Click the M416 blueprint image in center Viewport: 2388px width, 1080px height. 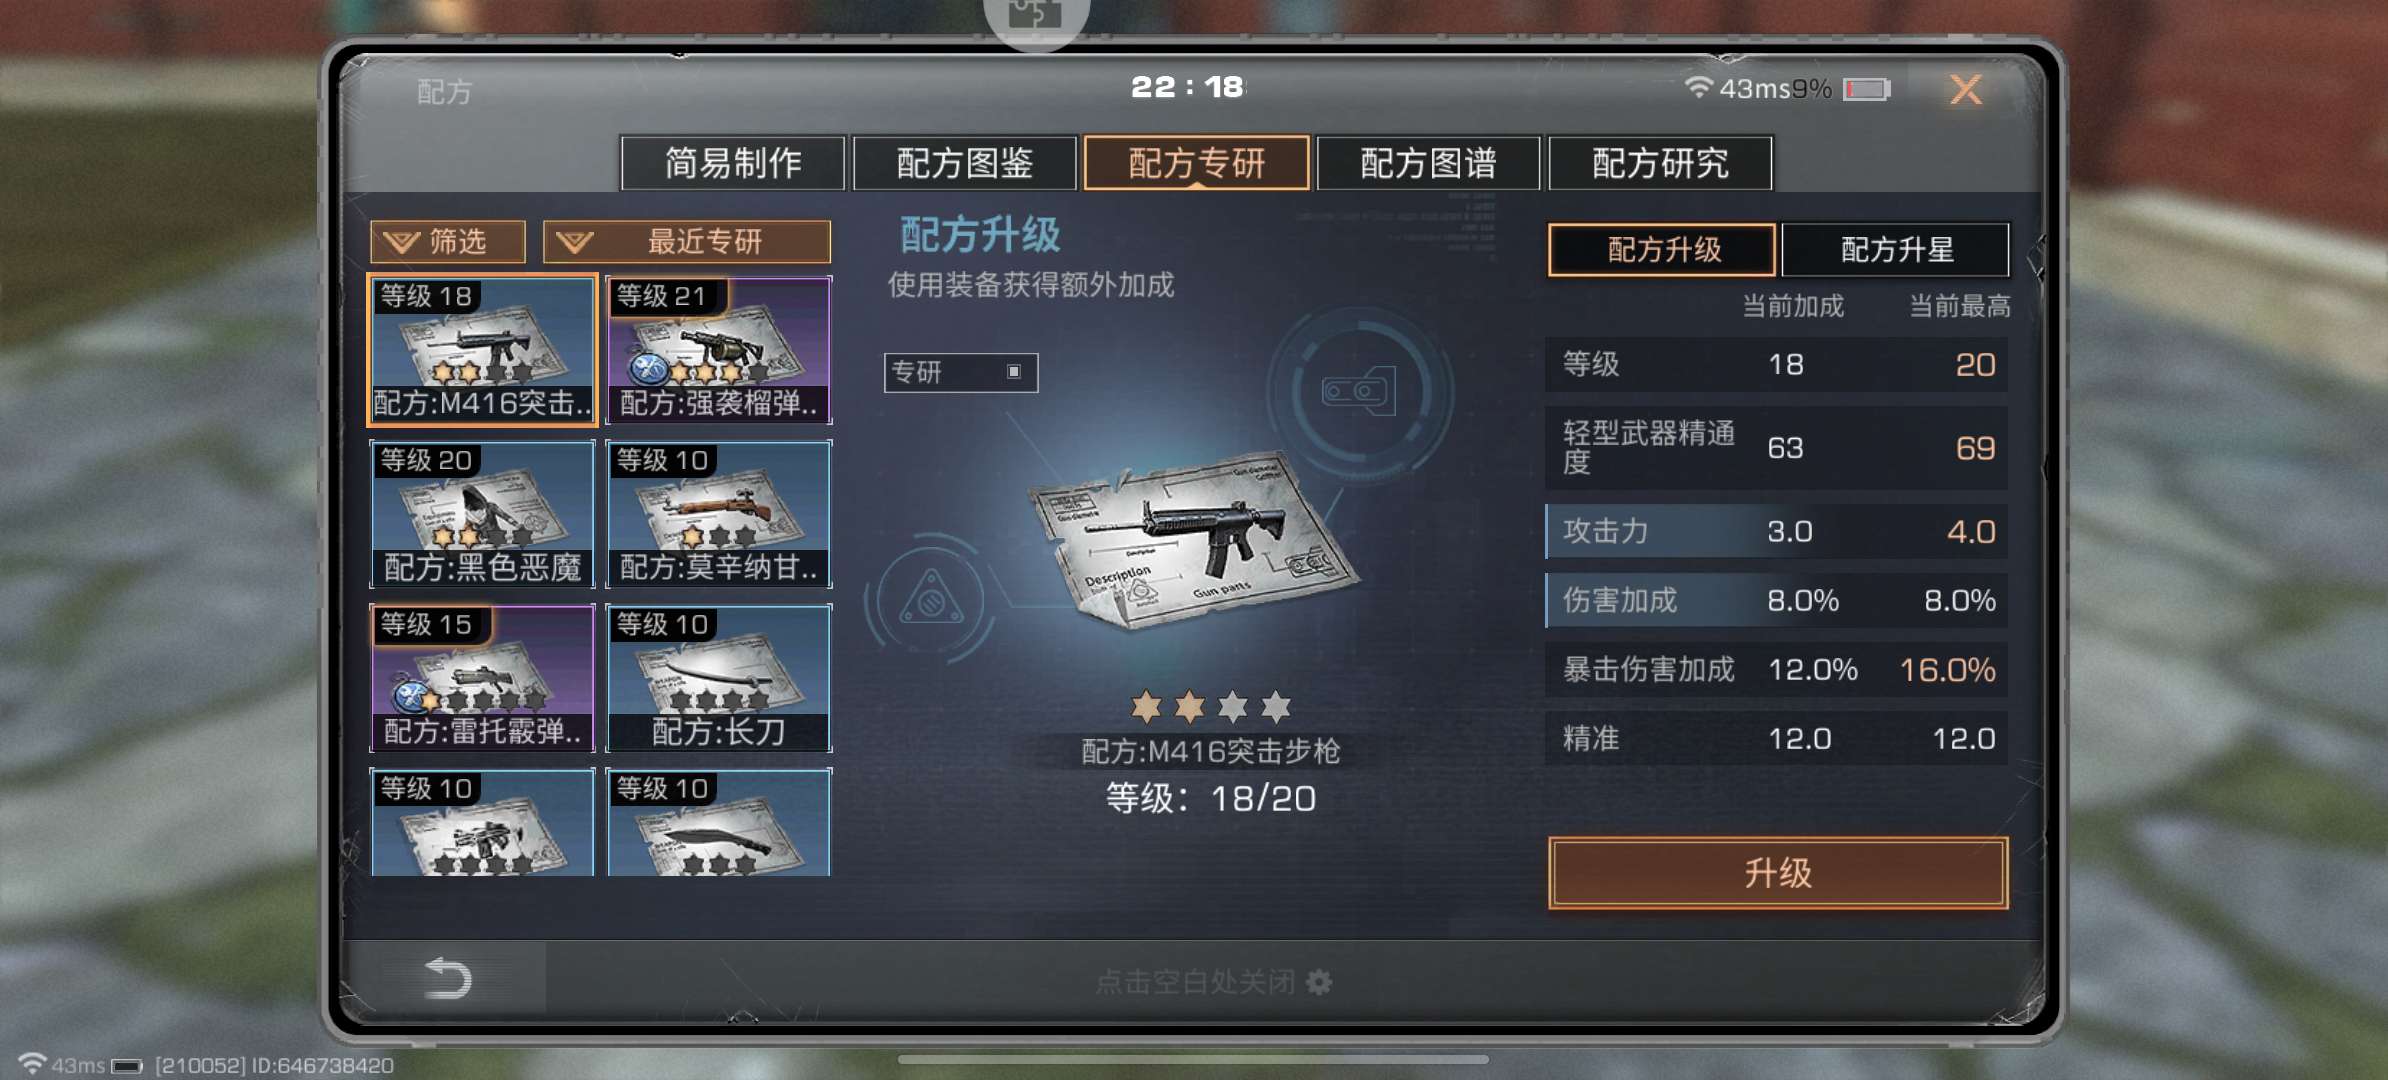point(1195,540)
